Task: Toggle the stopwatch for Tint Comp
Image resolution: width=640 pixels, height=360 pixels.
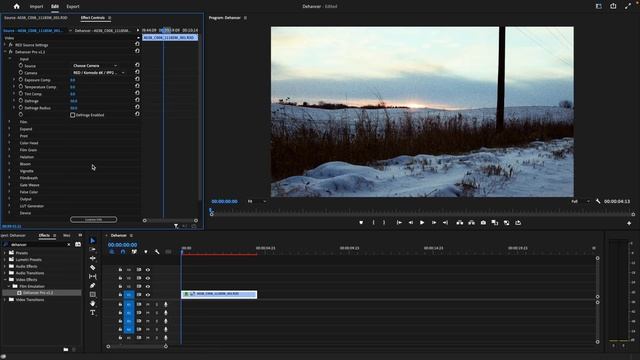Action: (x=21, y=93)
